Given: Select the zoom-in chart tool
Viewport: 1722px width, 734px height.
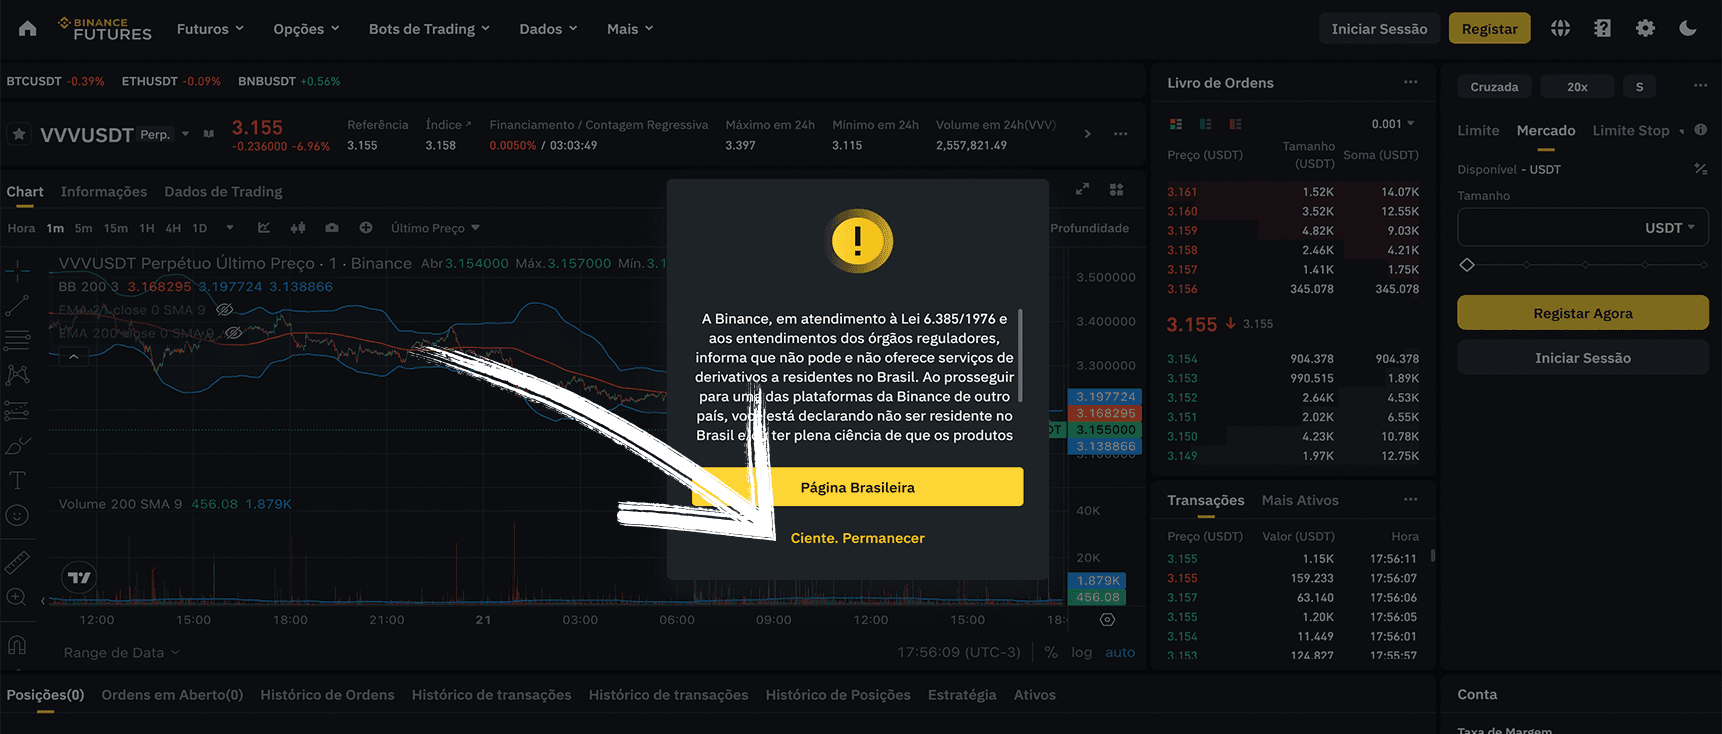Looking at the screenshot, I should pos(17,597).
